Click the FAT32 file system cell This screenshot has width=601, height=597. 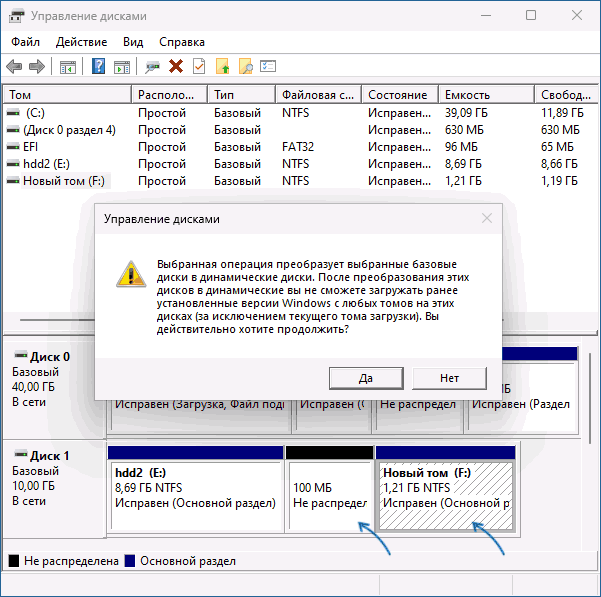coord(298,147)
